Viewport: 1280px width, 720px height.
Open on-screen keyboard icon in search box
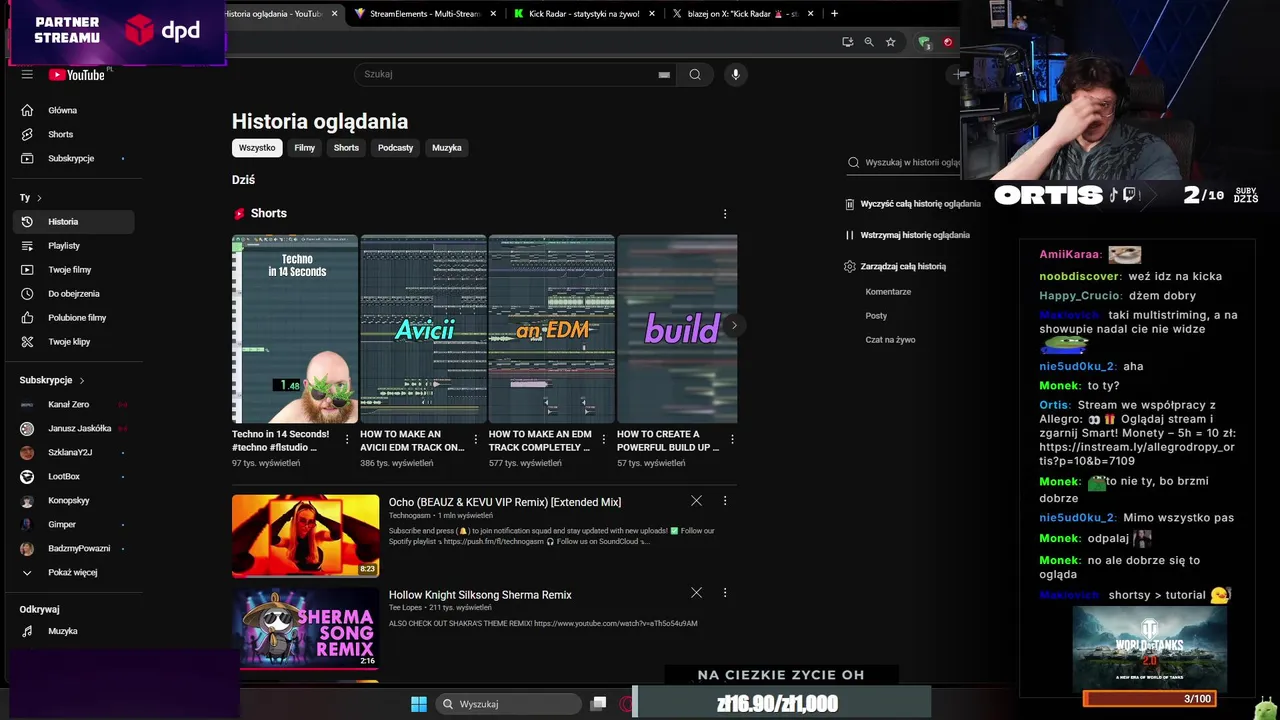pos(664,74)
